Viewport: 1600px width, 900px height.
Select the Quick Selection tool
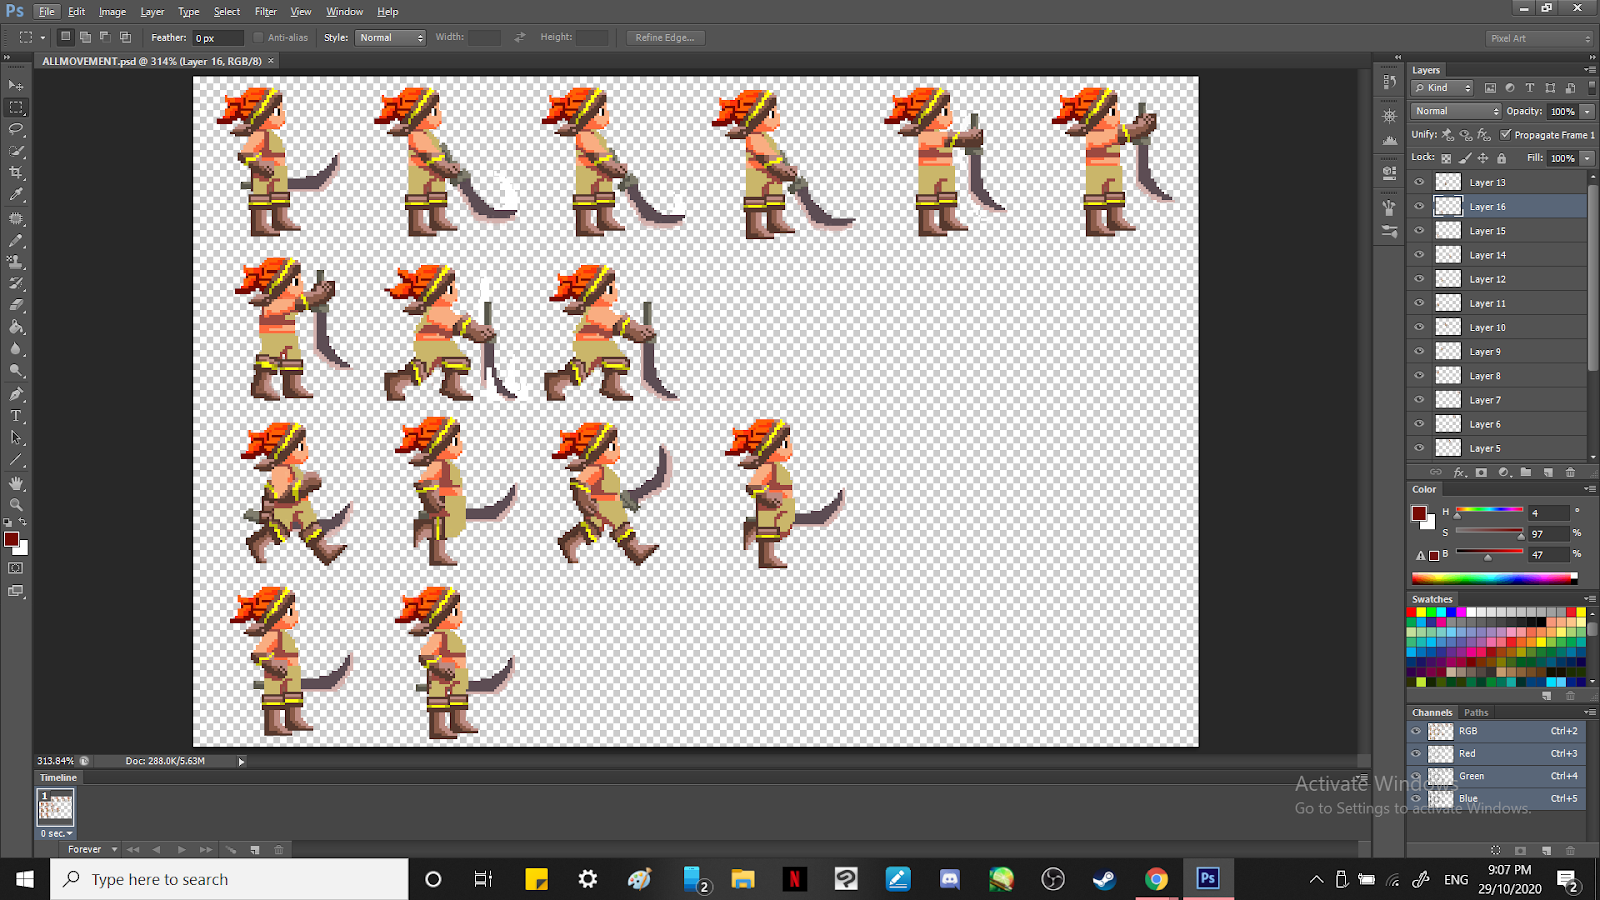[16, 151]
